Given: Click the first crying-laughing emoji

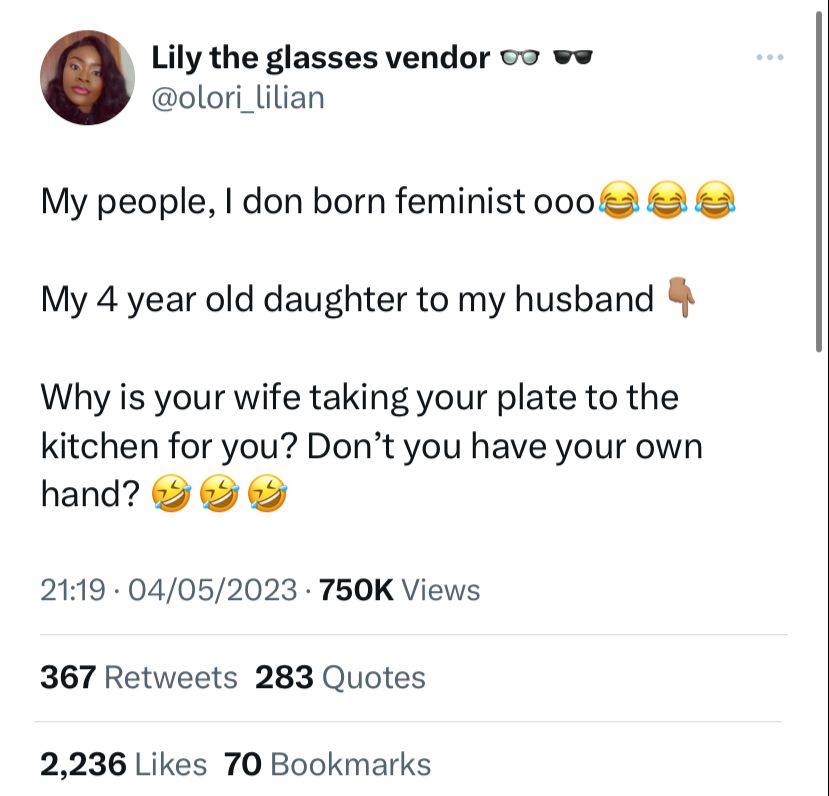Looking at the screenshot, I should click(x=619, y=200).
